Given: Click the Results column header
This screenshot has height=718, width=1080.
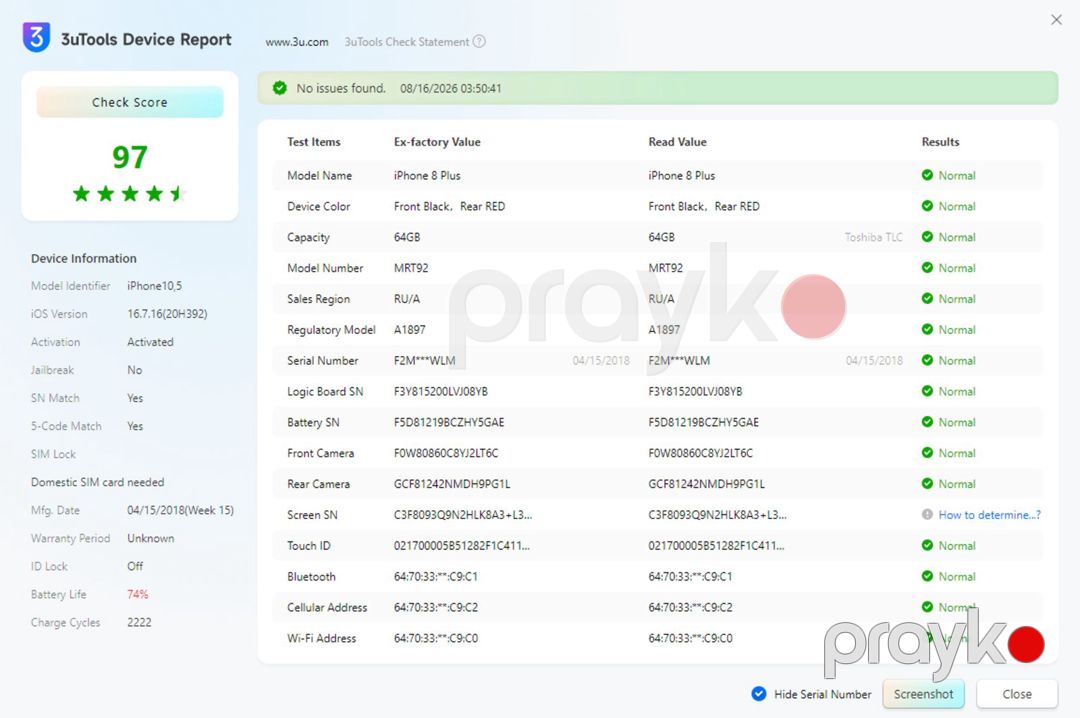Looking at the screenshot, I should [x=940, y=142].
